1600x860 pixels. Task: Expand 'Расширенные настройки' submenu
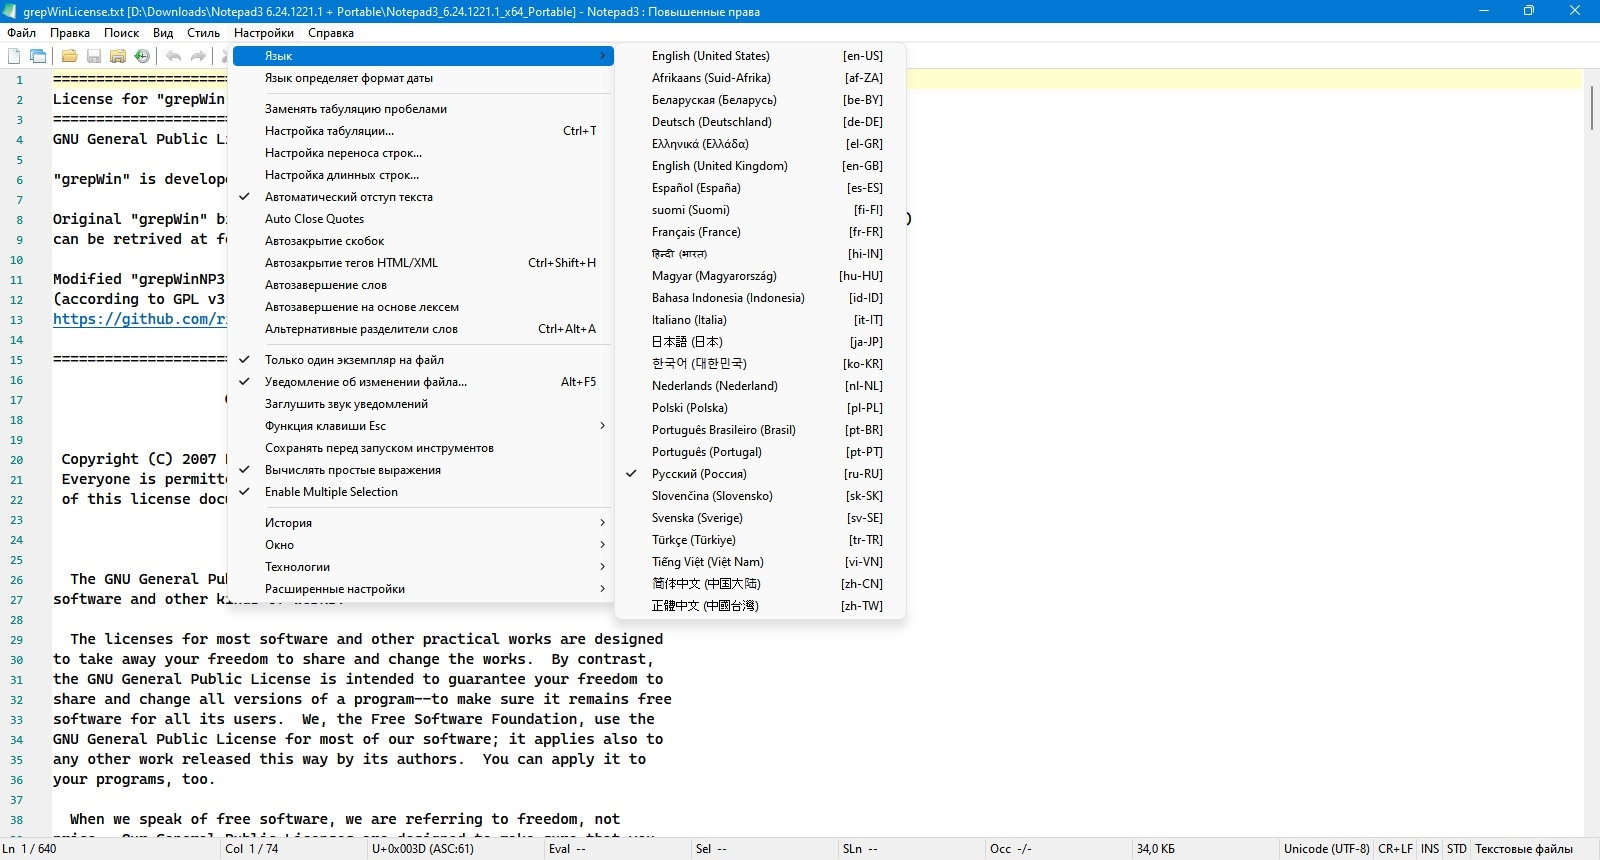(421, 589)
